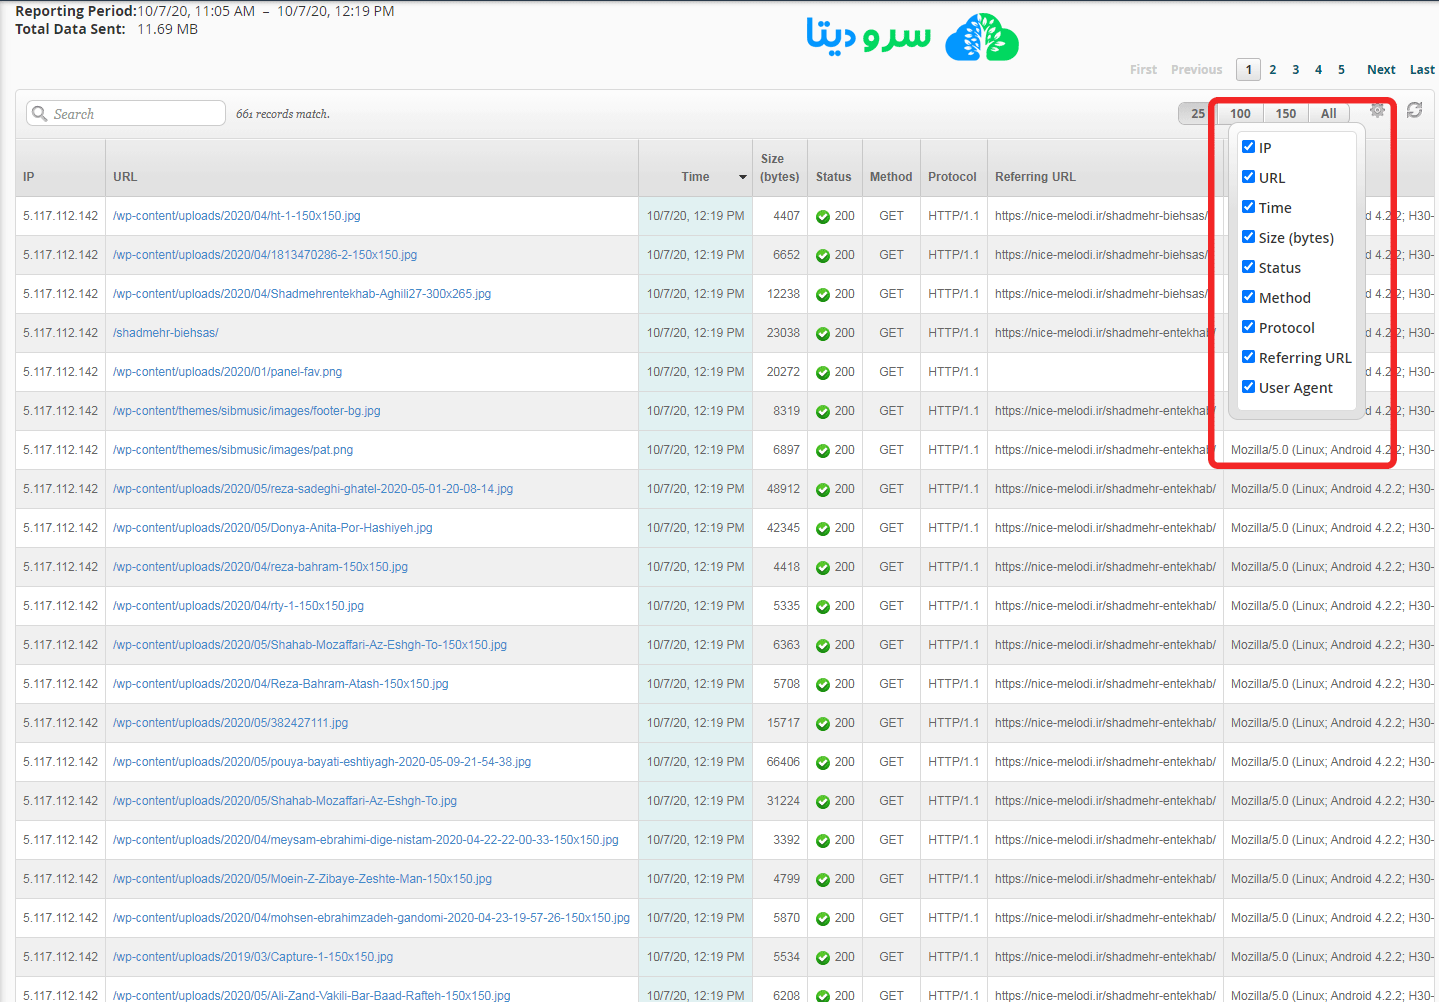Open the /shadmehr-biehsas/ URL link
This screenshot has height=1002, width=1439.
point(166,333)
